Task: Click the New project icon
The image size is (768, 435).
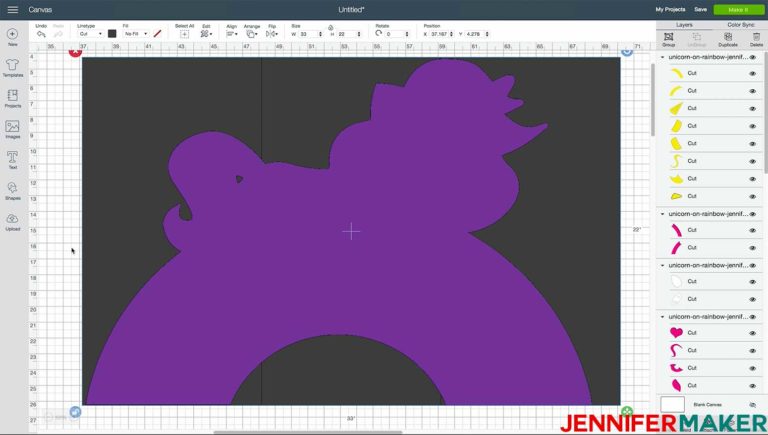Action: [13, 34]
